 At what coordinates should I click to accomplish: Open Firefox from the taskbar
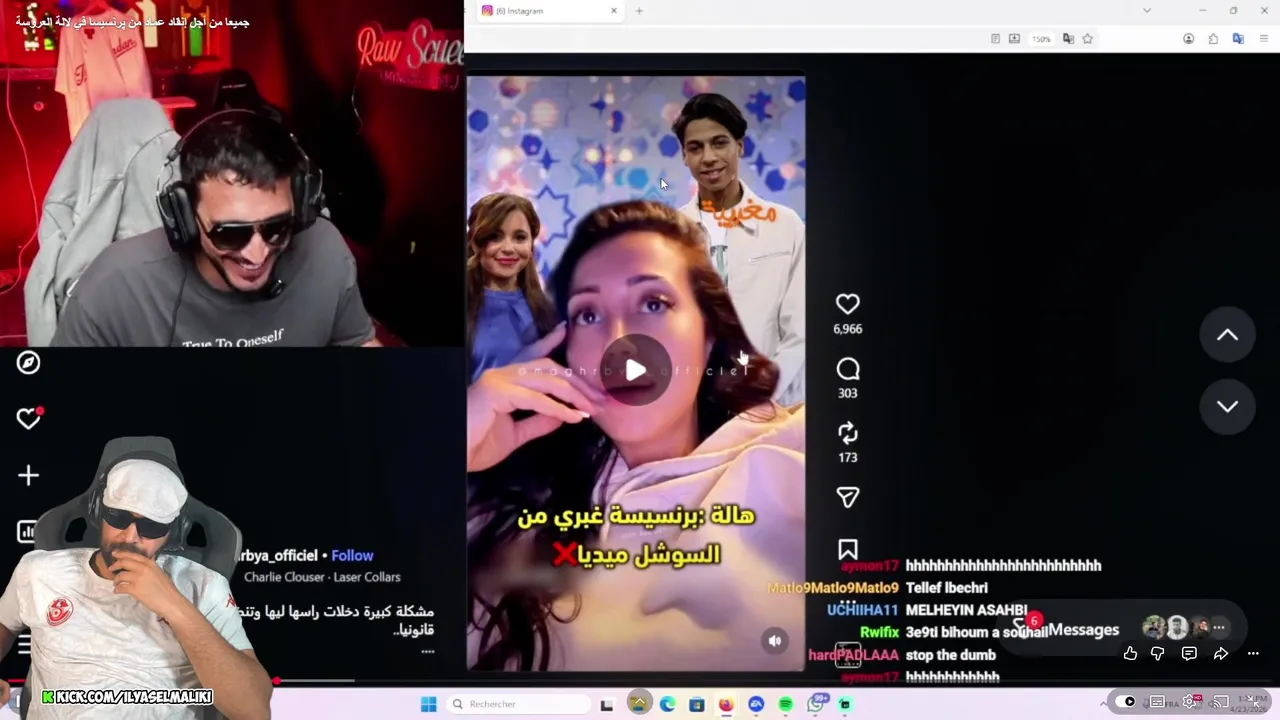click(x=726, y=704)
